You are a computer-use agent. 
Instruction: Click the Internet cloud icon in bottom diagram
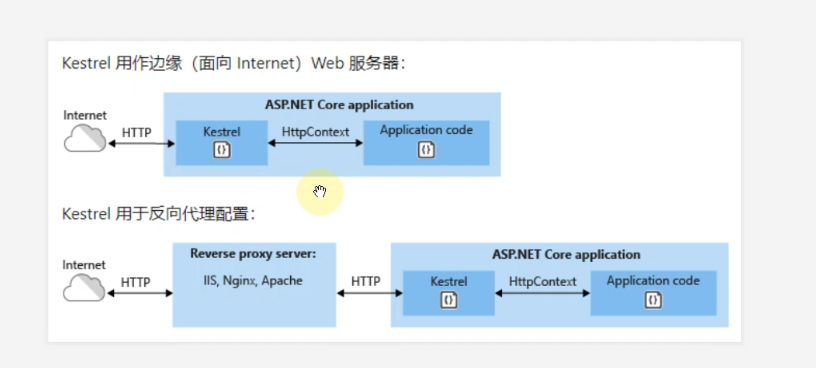[84, 287]
